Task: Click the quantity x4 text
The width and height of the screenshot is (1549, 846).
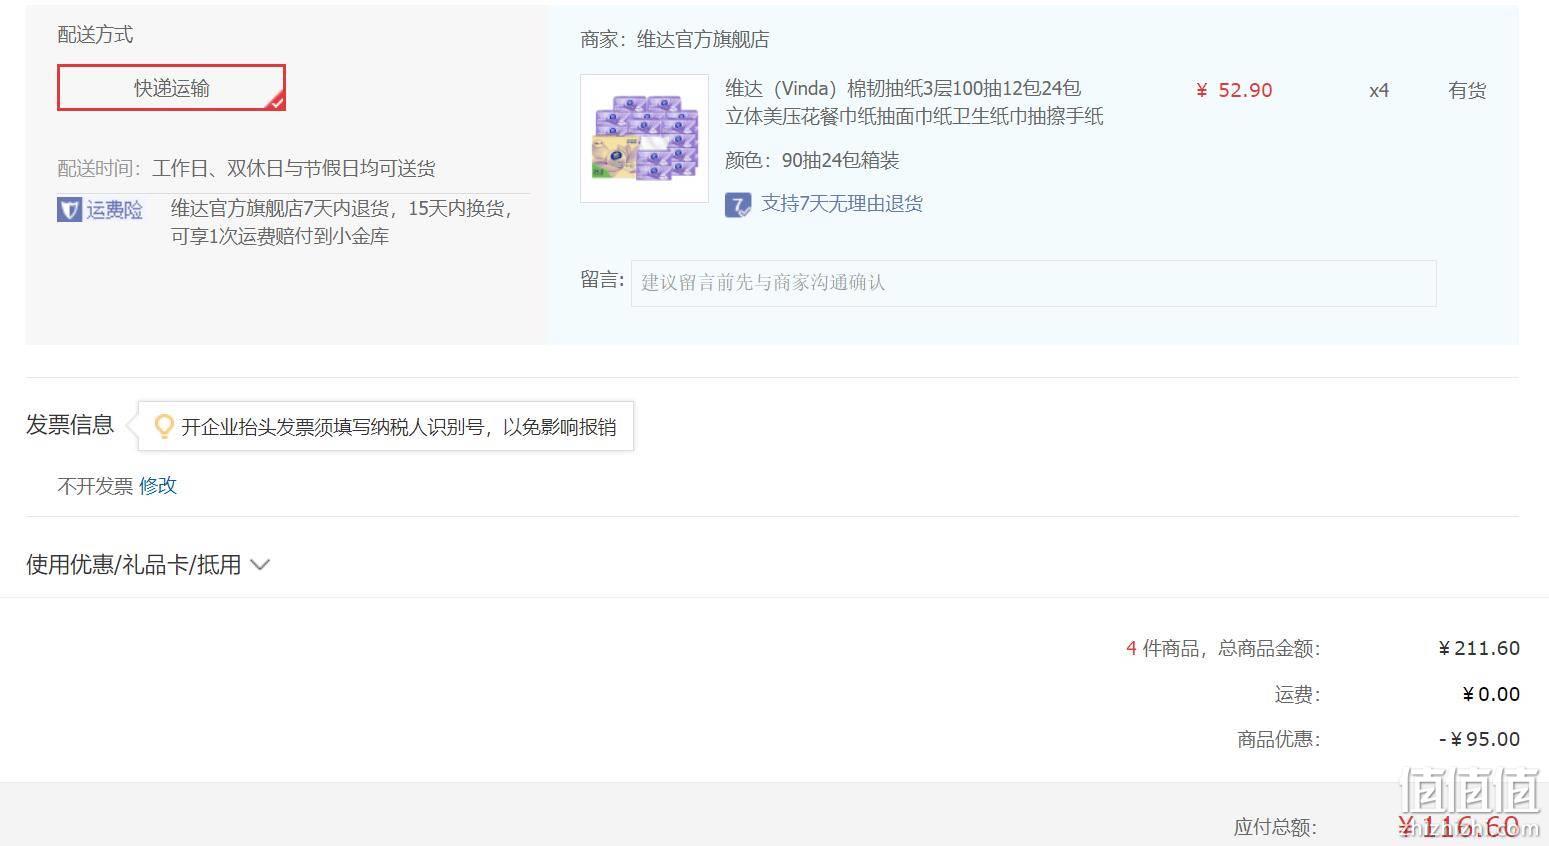Action: click(x=1379, y=90)
